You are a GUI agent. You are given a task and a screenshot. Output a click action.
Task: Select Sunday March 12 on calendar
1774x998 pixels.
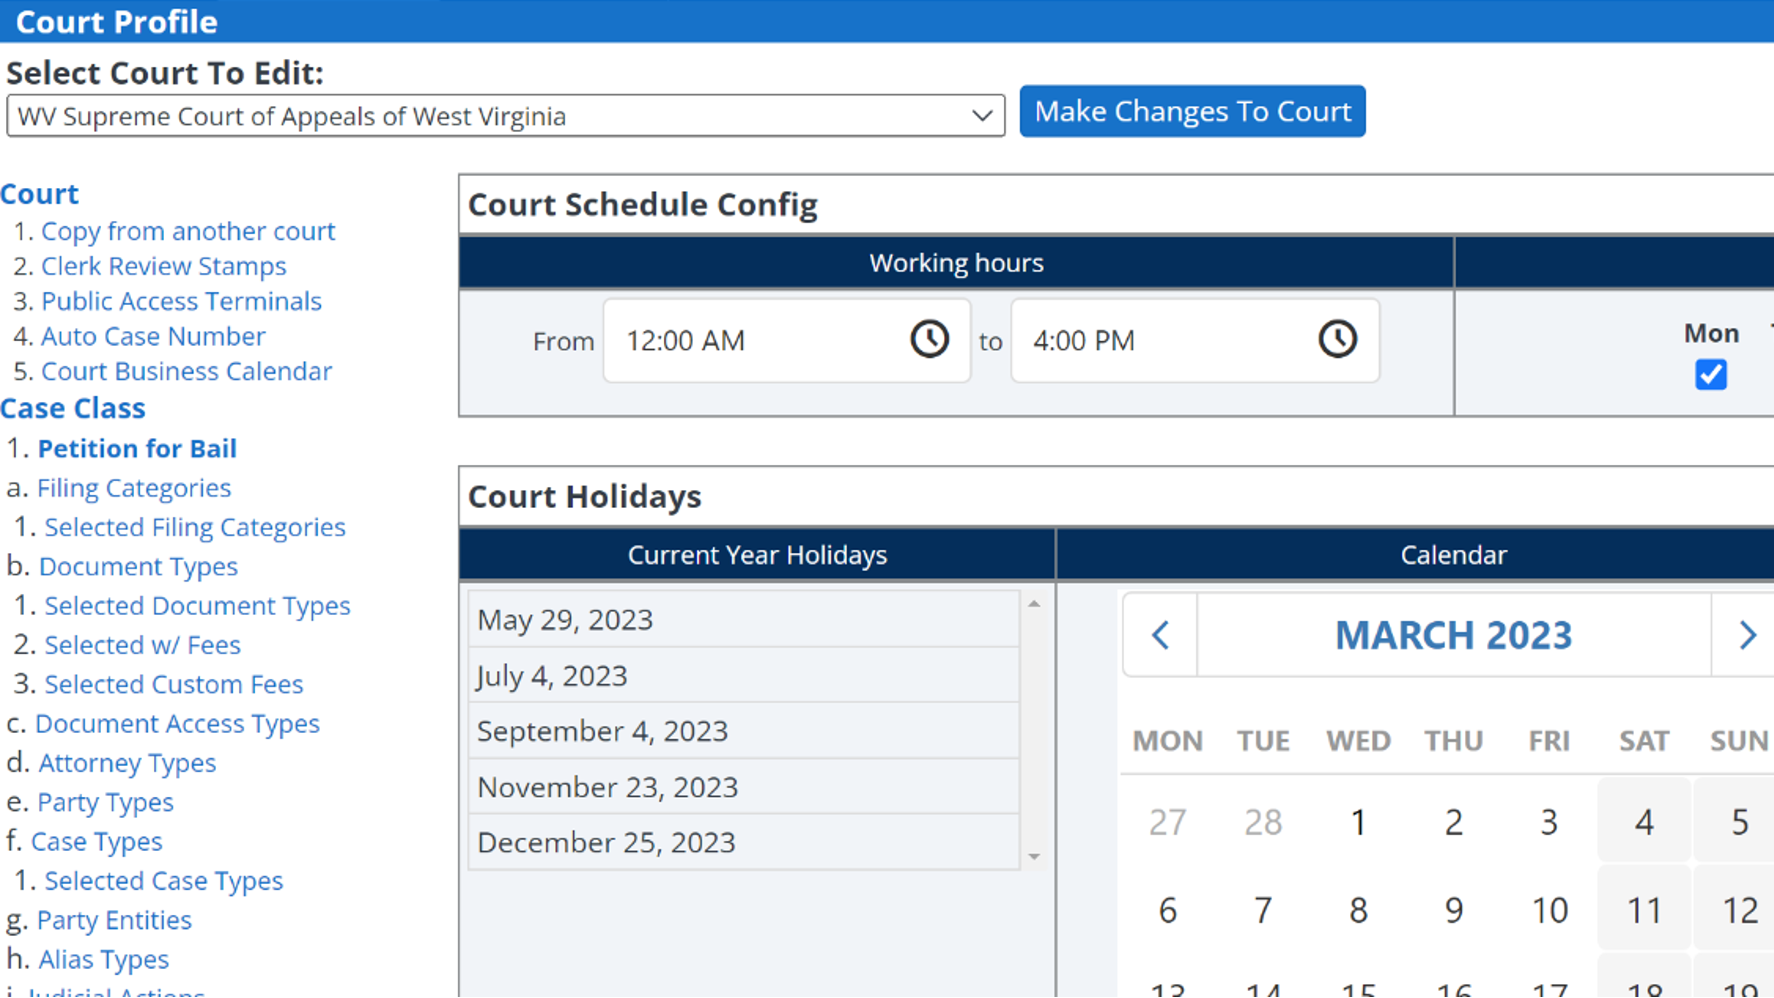[1739, 910]
